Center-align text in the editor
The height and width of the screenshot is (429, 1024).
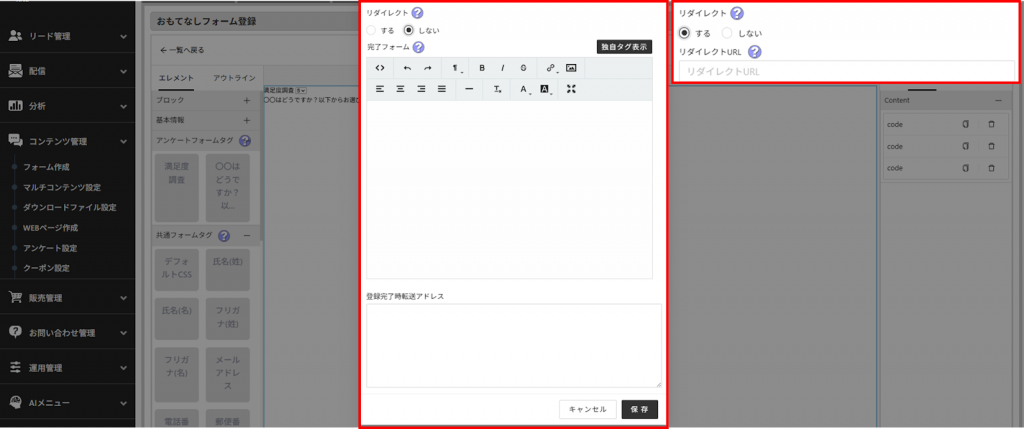pos(400,89)
